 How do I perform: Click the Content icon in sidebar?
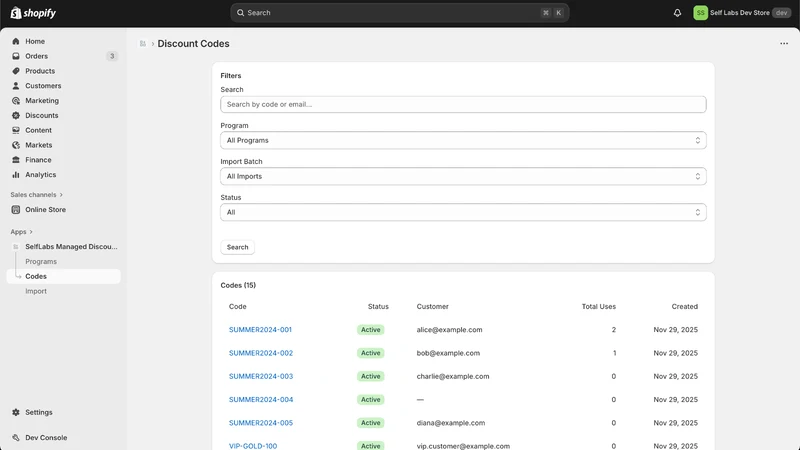coord(16,130)
